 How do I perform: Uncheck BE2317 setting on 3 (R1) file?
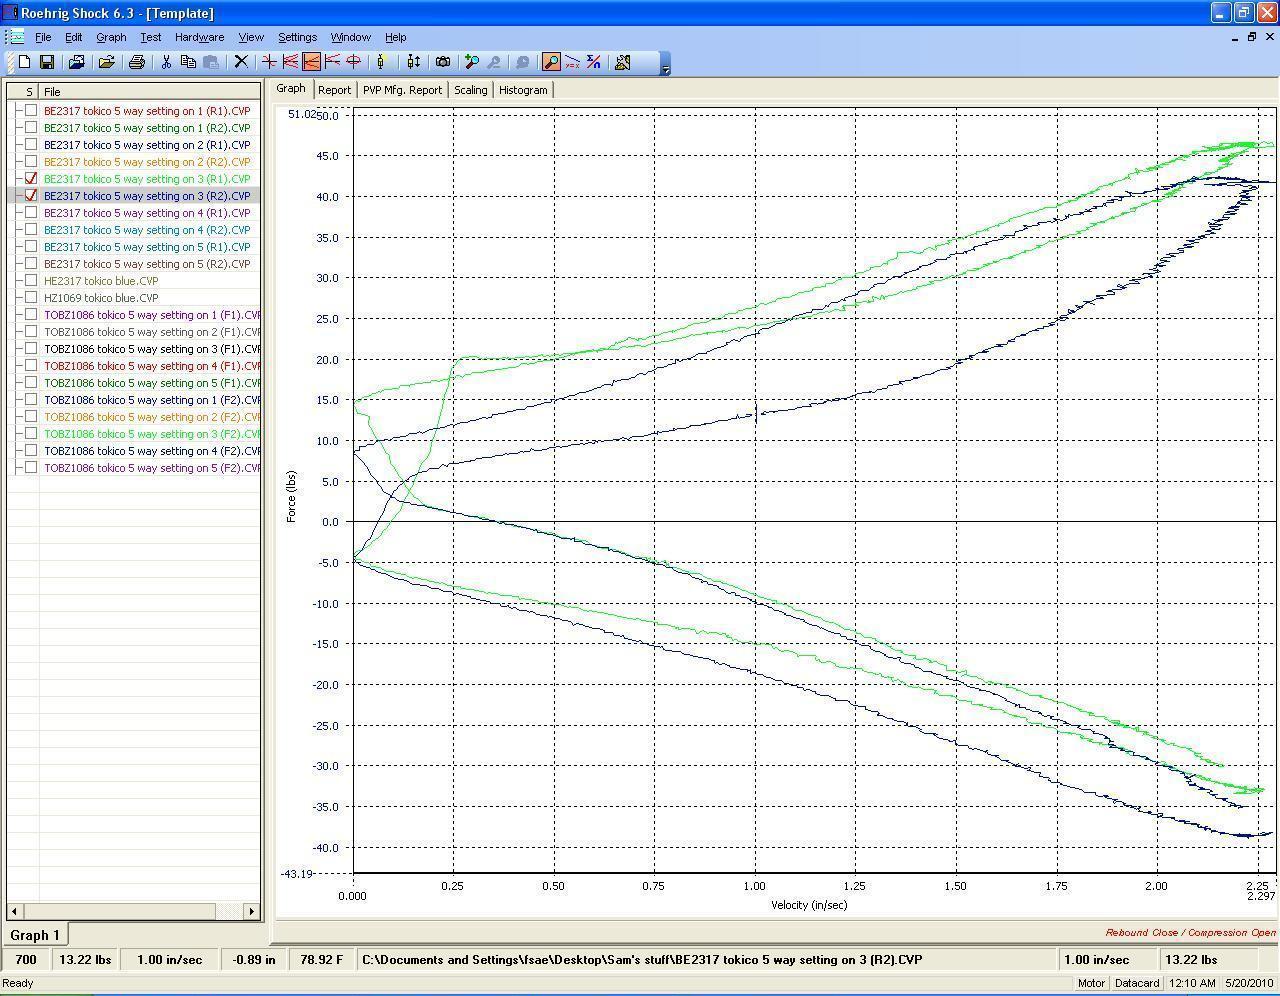click(31, 179)
